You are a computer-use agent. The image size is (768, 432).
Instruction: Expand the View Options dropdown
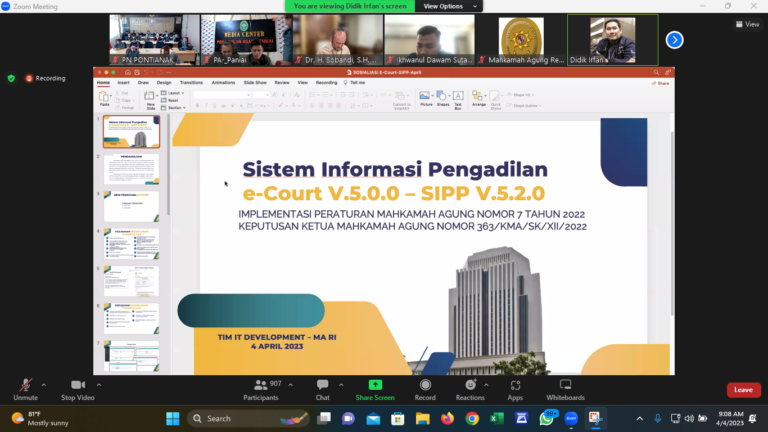click(x=443, y=6)
